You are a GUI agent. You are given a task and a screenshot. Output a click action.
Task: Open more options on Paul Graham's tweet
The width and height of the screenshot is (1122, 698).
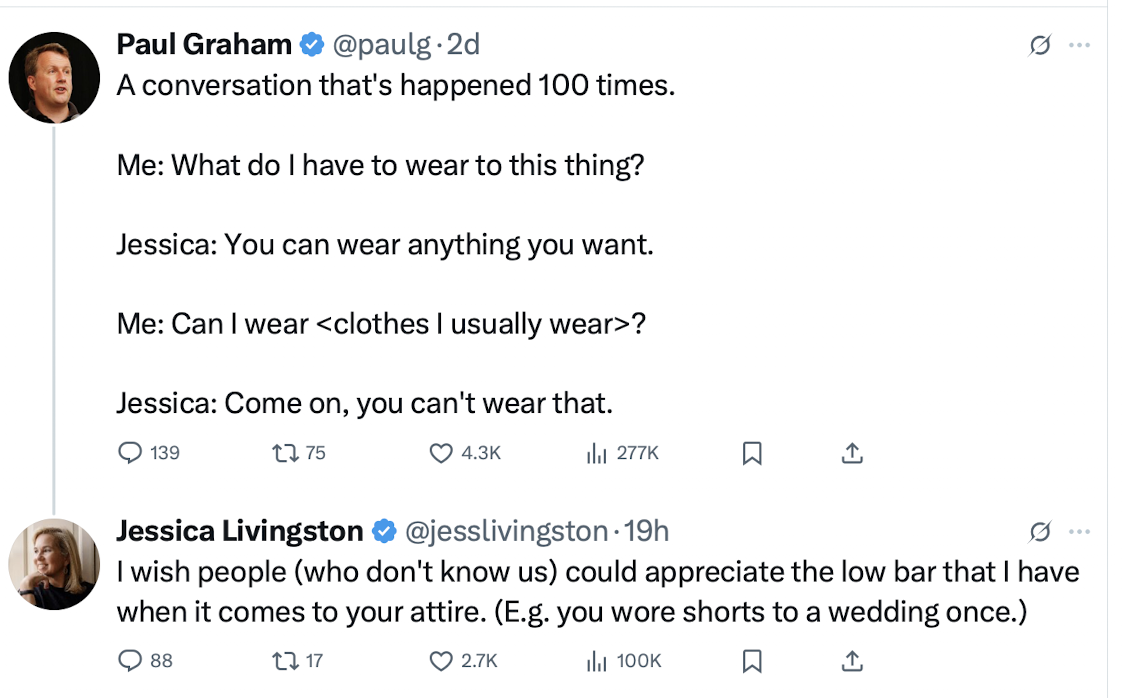pos(1079,45)
